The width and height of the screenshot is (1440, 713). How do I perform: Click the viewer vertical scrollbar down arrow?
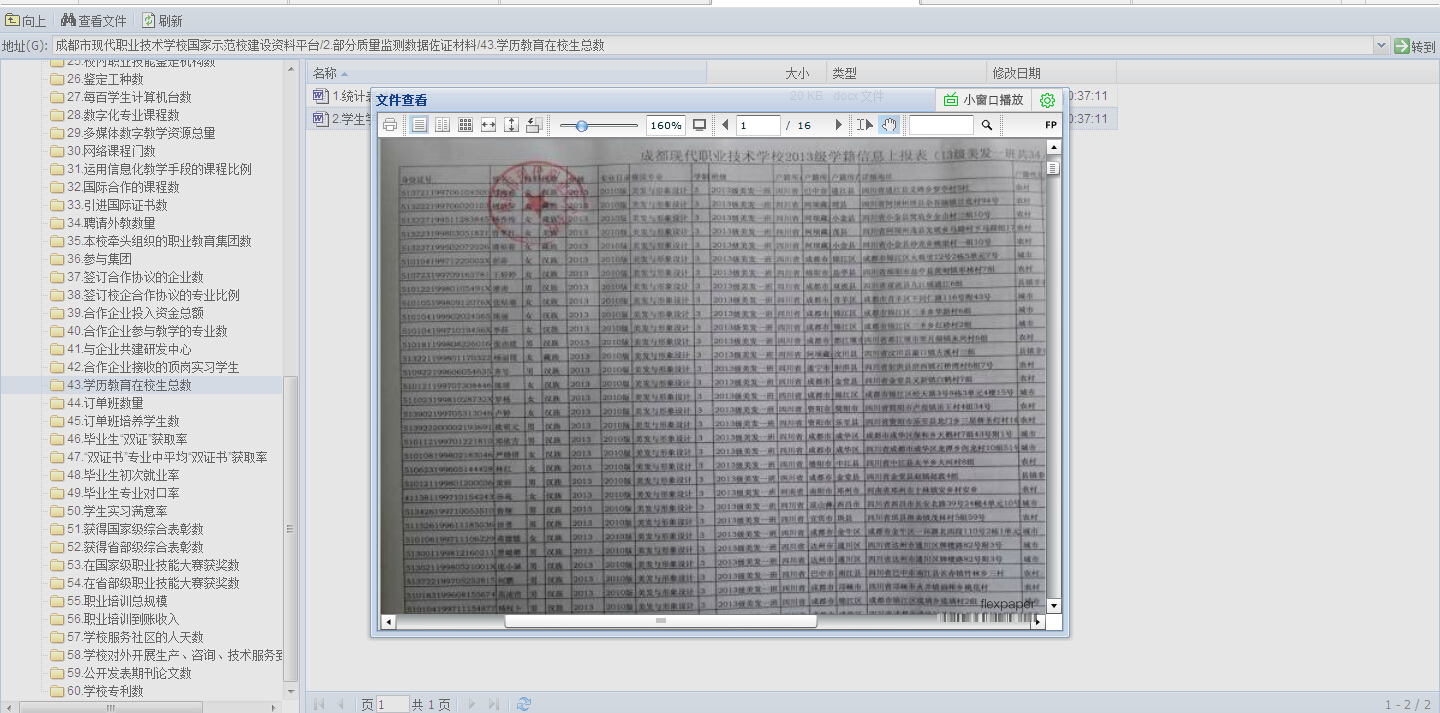coord(1053,606)
